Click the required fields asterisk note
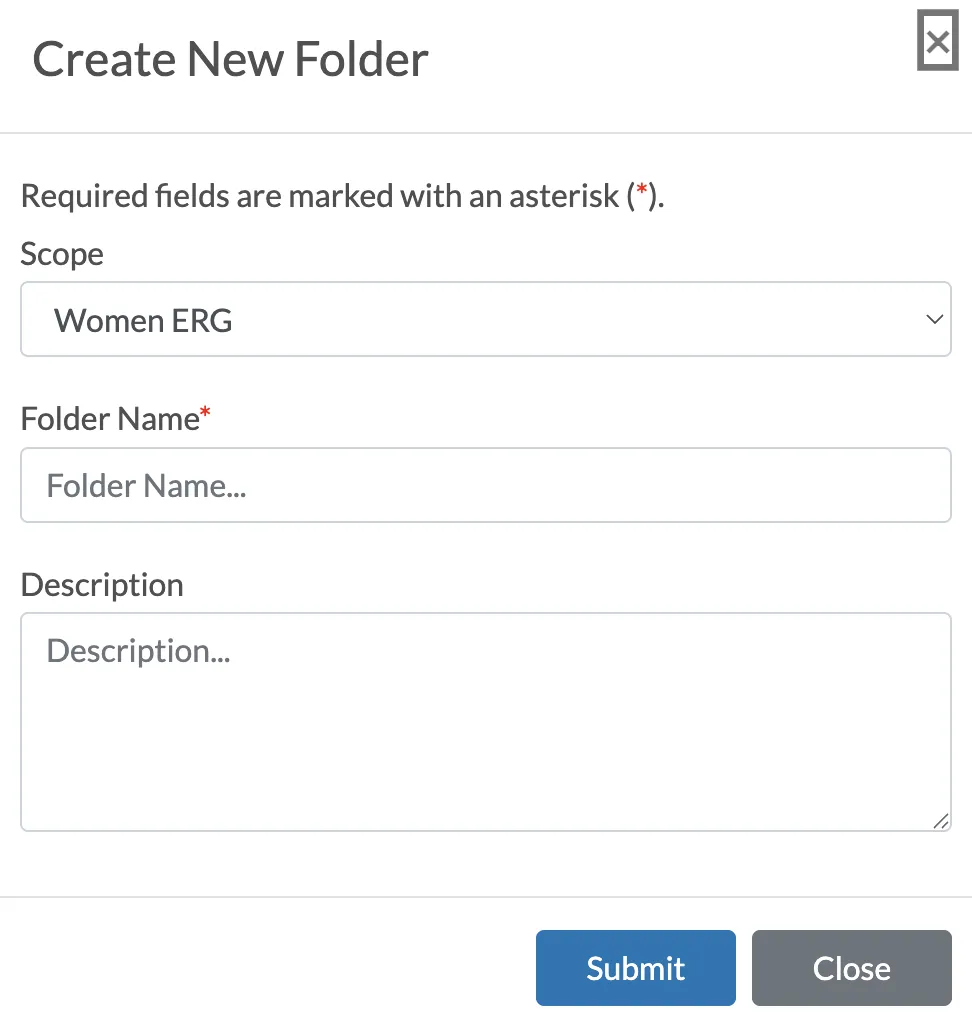This screenshot has height=1028, width=972. coord(342,196)
